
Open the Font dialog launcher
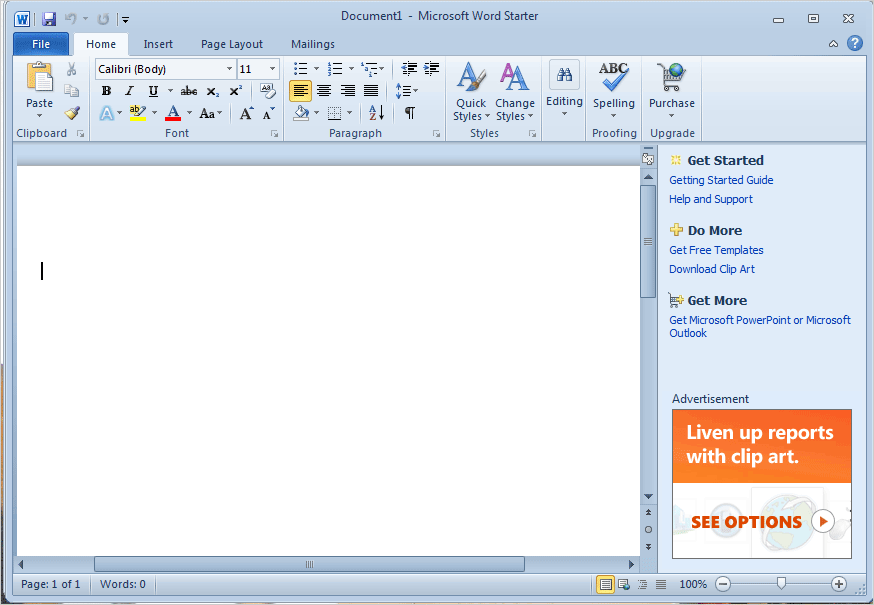point(274,134)
